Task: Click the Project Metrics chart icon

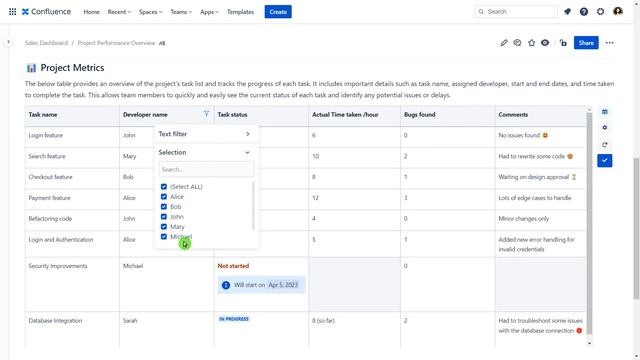Action: [x=31, y=68]
